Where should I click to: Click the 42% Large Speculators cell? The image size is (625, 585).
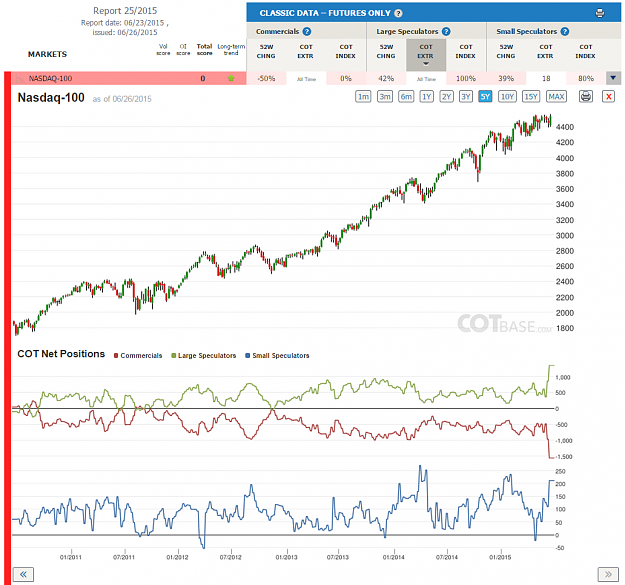[x=386, y=79]
